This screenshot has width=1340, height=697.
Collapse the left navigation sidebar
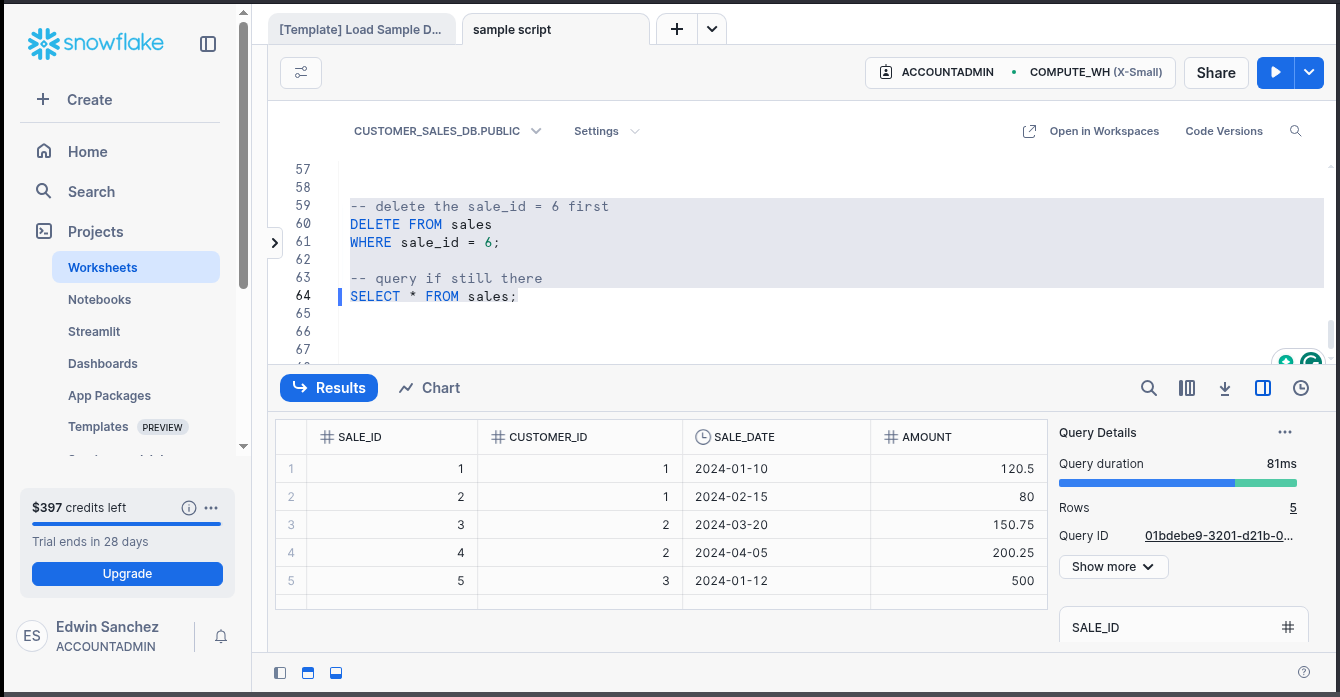207,43
